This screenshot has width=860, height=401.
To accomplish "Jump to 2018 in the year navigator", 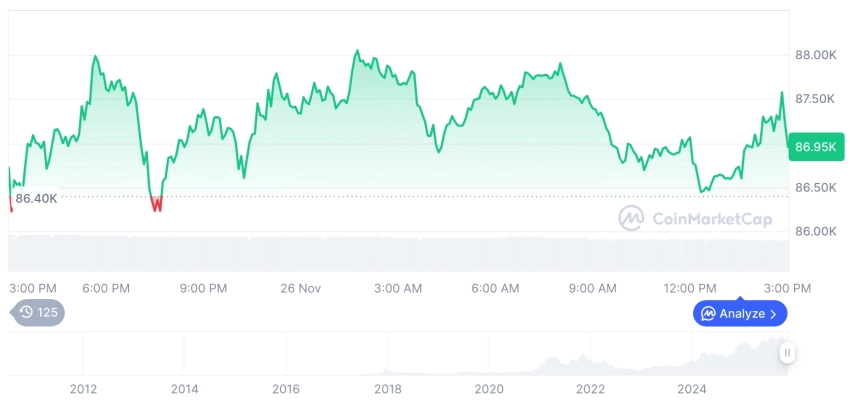I will point(387,389).
